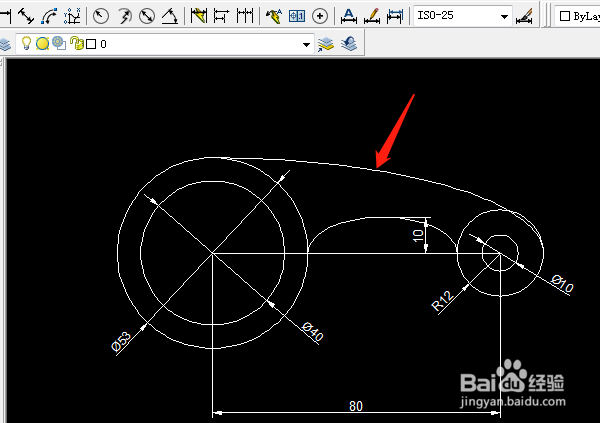Select the Angular dimension tool
600x423 pixels.
point(170,16)
